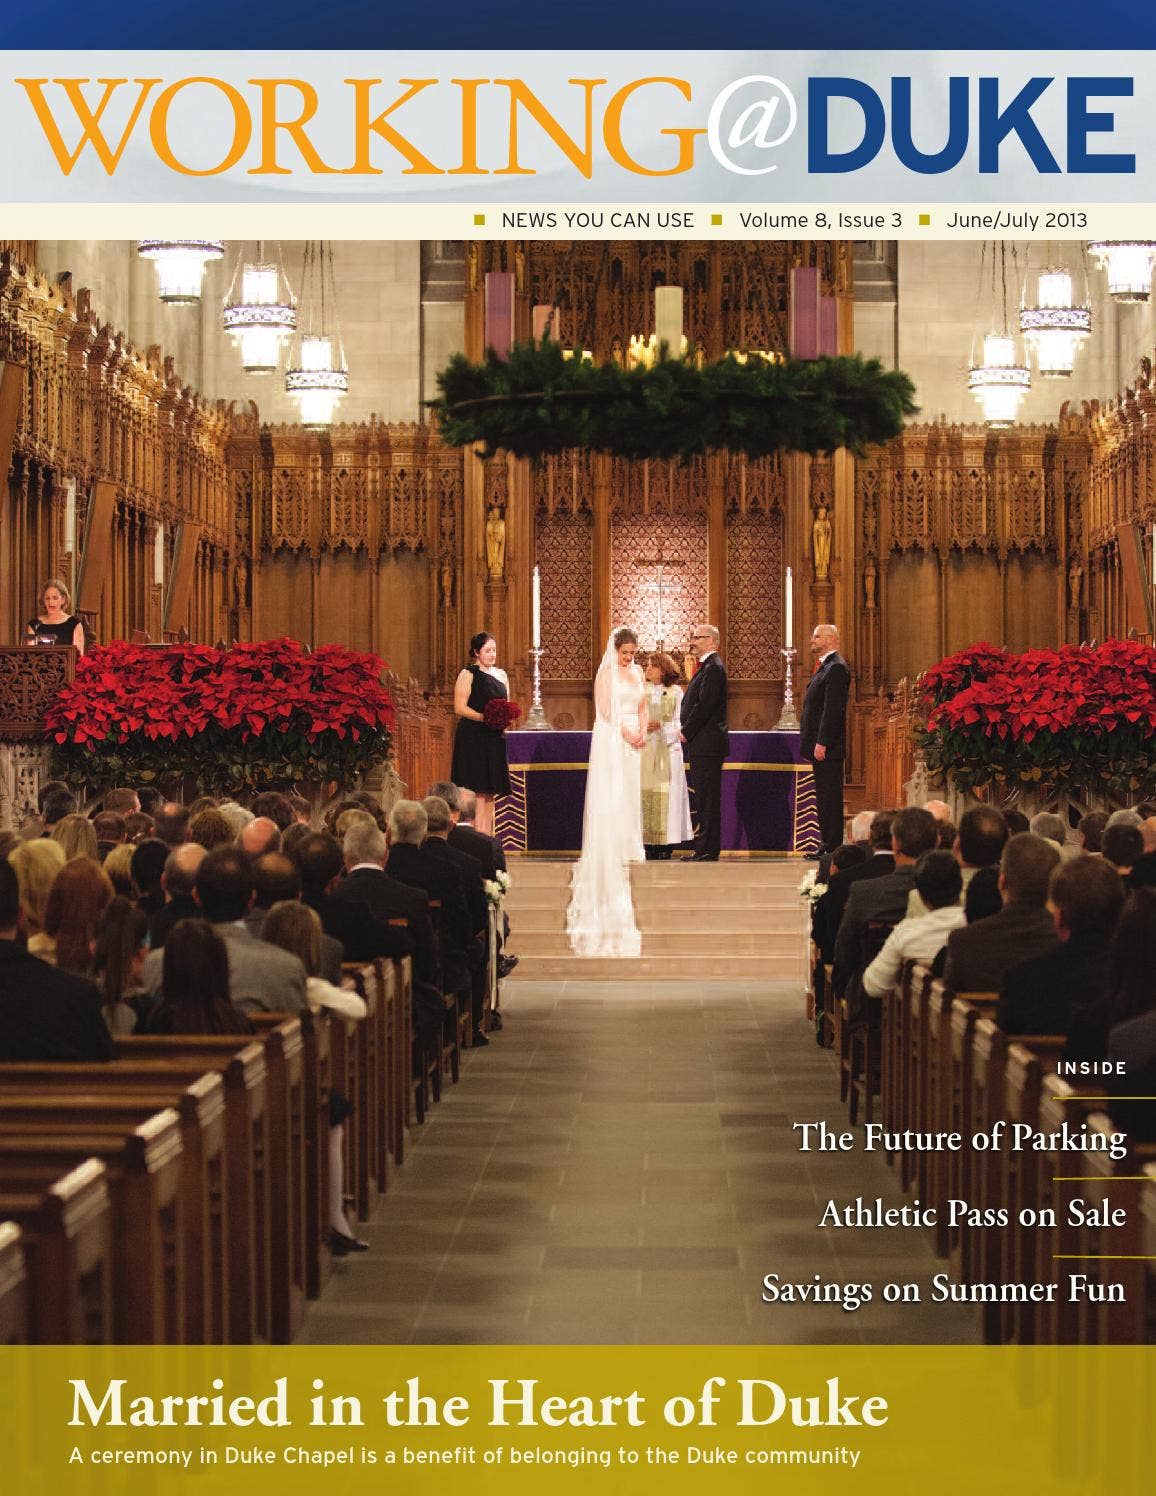Open the "Athletic Pass on Sale" story
Screen dimensions: 1156x1496
point(972,1214)
